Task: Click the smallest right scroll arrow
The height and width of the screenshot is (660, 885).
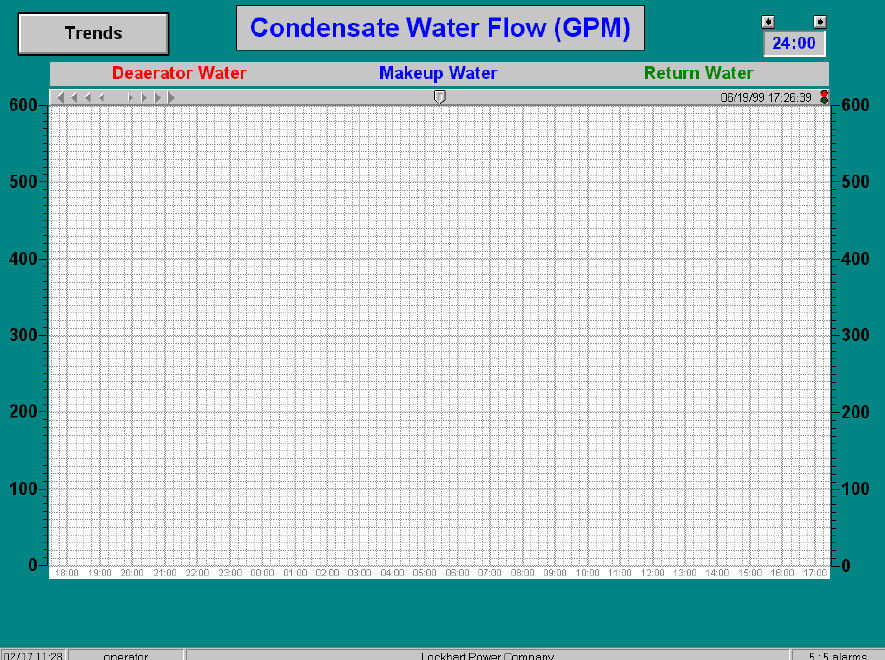Action: coord(130,98)
